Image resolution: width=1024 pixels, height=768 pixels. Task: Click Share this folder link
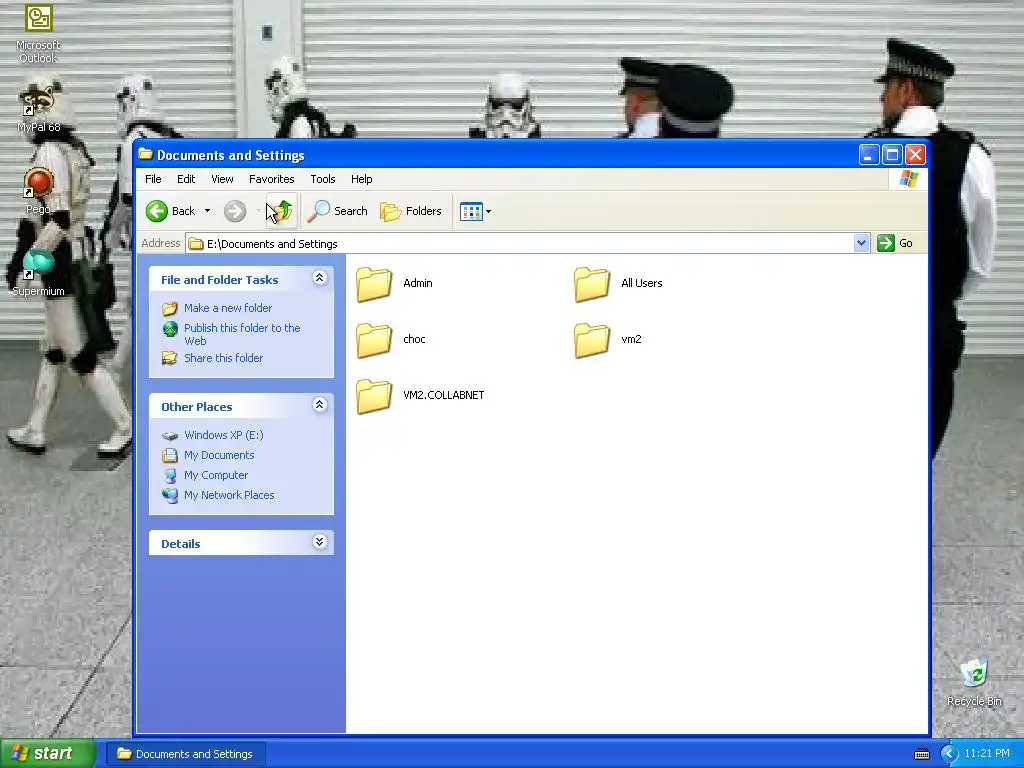223,358
